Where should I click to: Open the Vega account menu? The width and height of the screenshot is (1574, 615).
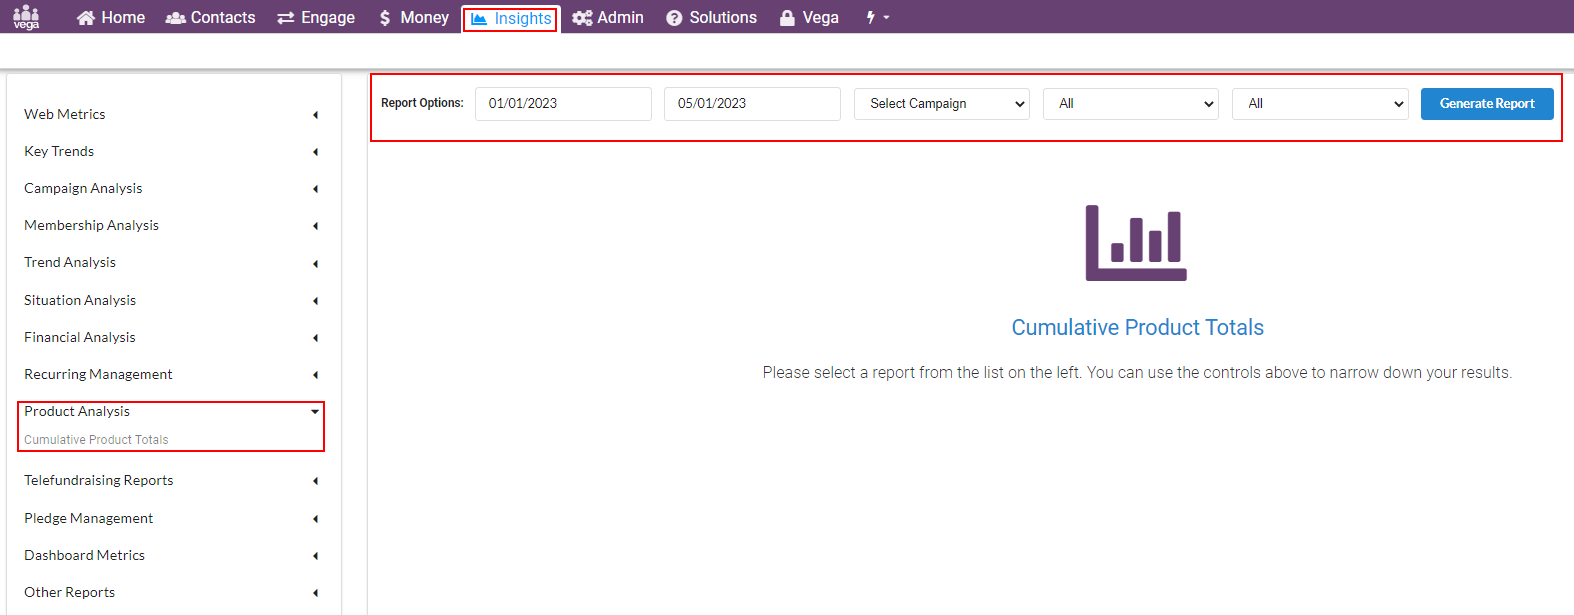pyautogui.click(x=809, y=18)
